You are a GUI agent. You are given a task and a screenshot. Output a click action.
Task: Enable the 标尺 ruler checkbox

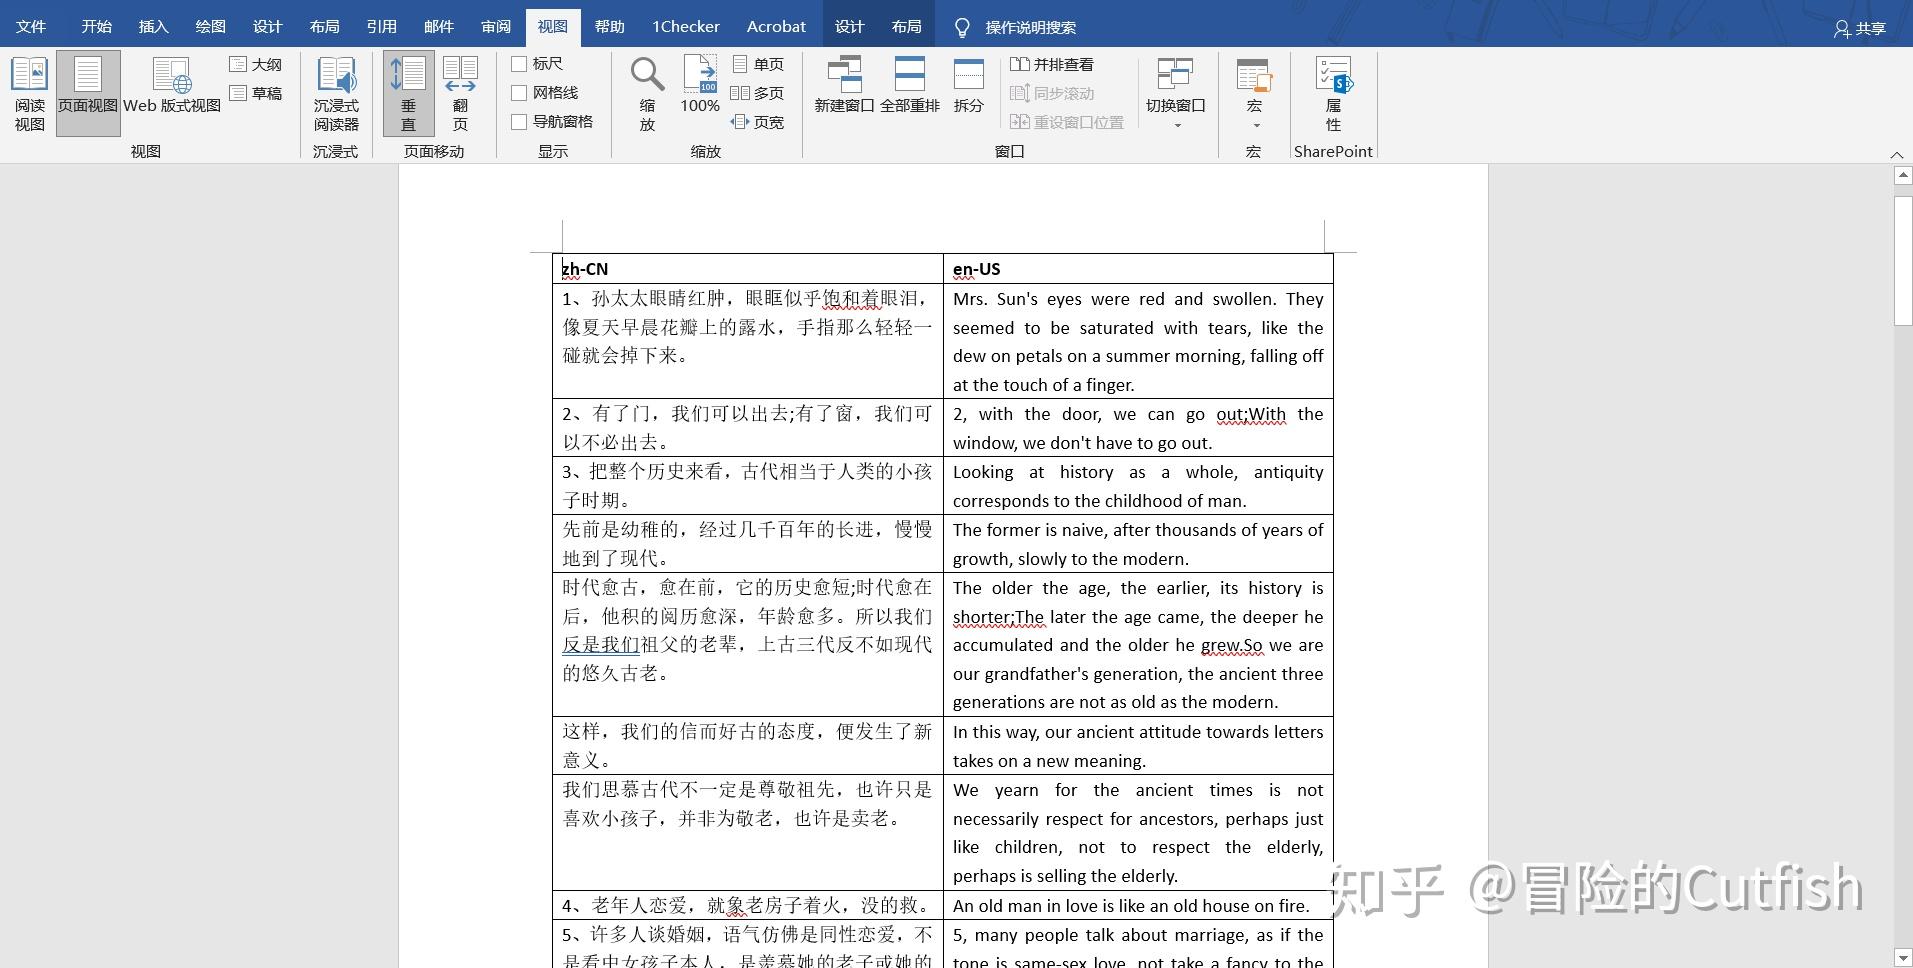point(519,63)
